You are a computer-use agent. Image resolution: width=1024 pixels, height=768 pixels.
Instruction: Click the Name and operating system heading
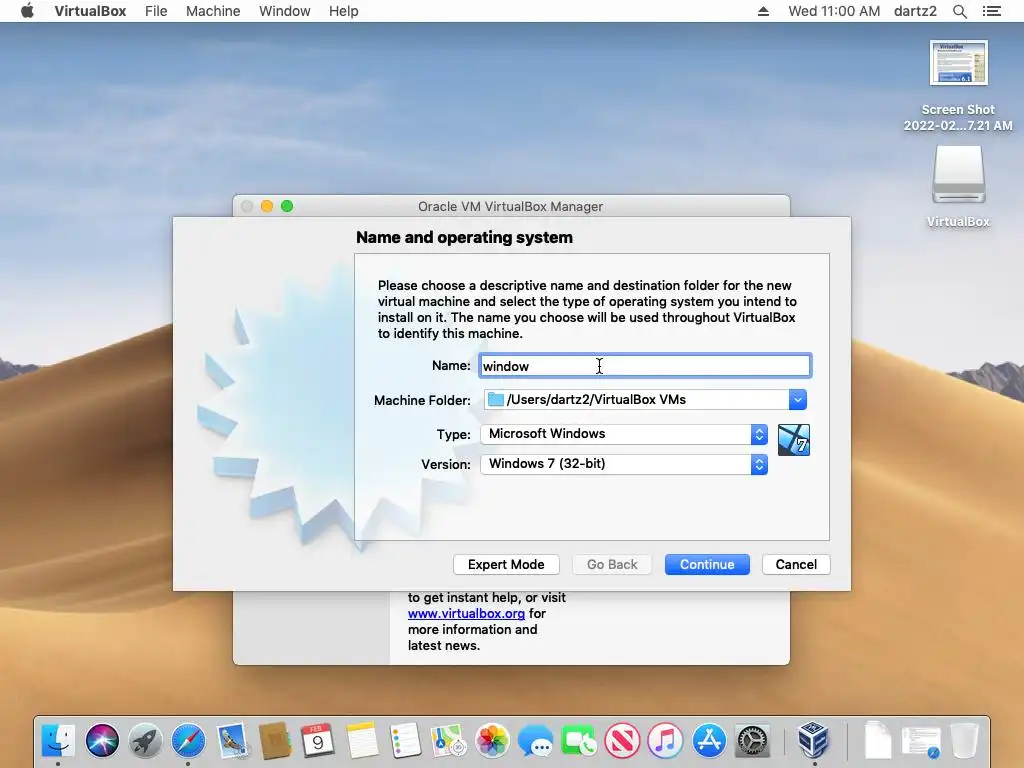(x=464, y=237)
